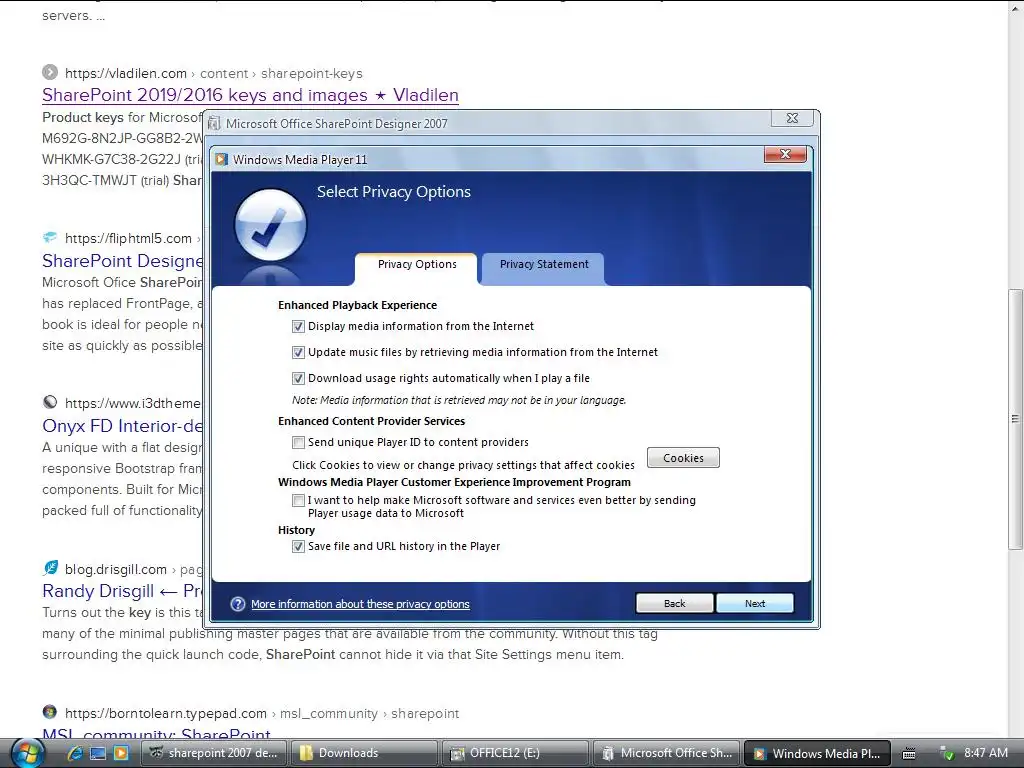Image resolution: width=1024 pixels, height=768 pixels.
Task: Open the Windows Start orb
Action: click(x=26, y=753)
